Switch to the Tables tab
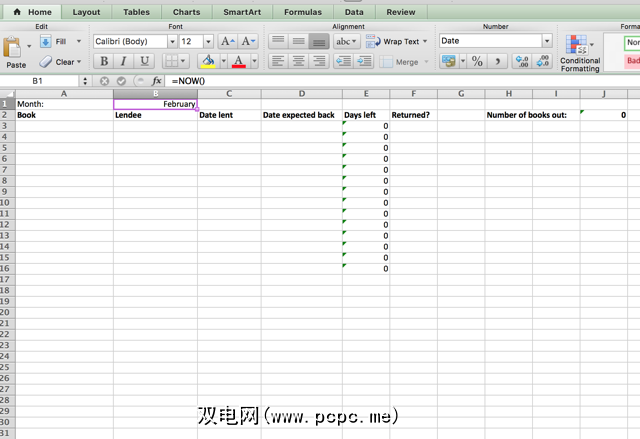Screen dimensions: 640x439 point(136,12)
